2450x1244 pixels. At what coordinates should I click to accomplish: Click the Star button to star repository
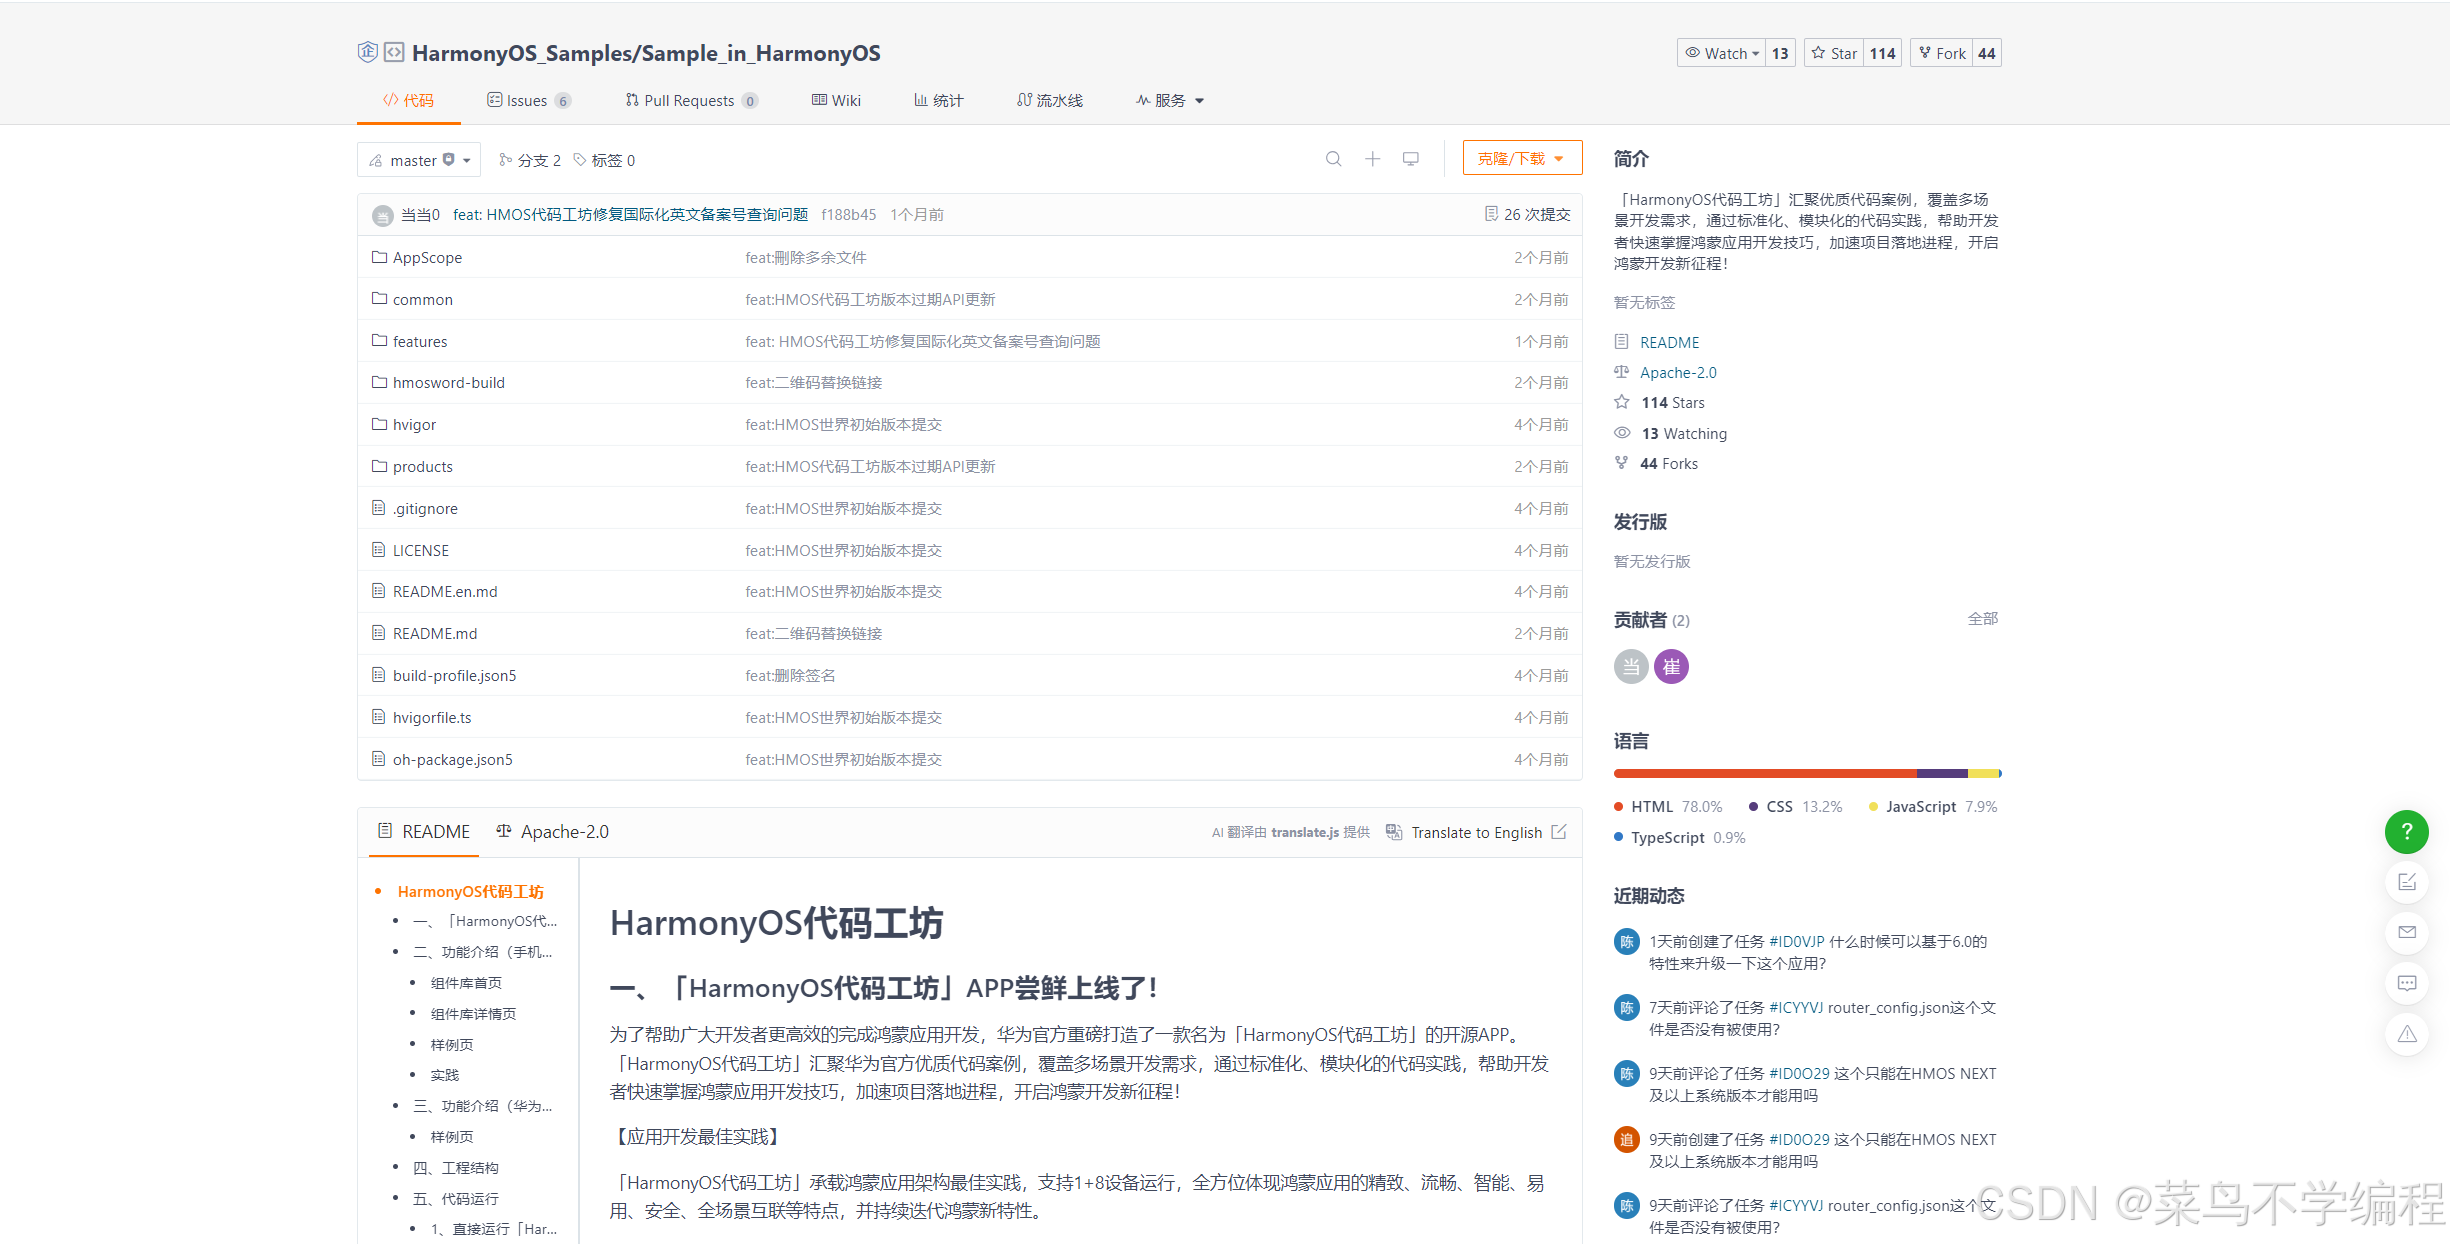[x=1834, y=53]
